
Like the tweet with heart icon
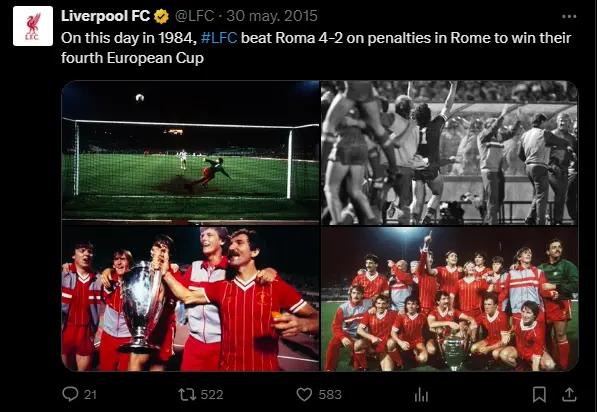(x=304, y=394)
